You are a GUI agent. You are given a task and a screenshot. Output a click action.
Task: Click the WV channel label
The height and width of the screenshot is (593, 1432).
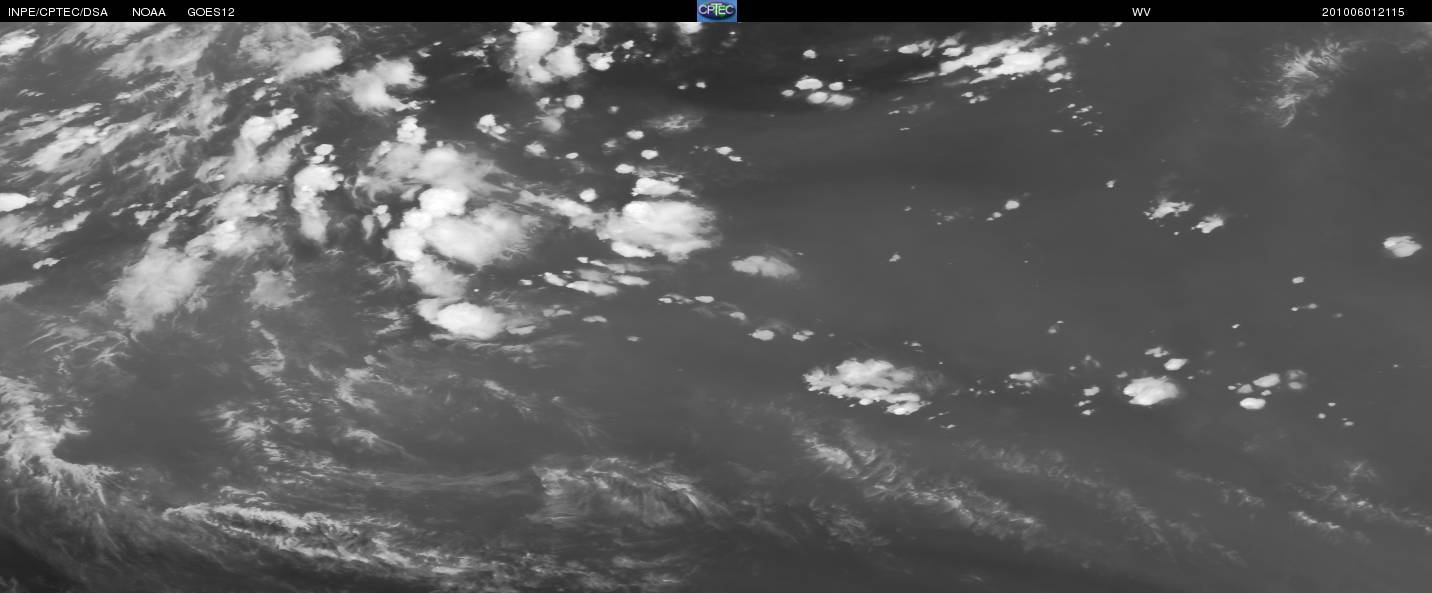(1141, 12)
